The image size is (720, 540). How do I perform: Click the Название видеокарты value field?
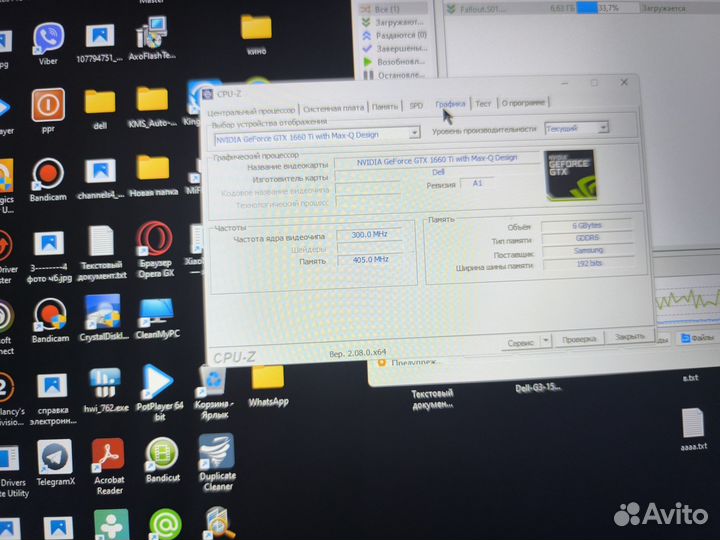pos(437,160)
